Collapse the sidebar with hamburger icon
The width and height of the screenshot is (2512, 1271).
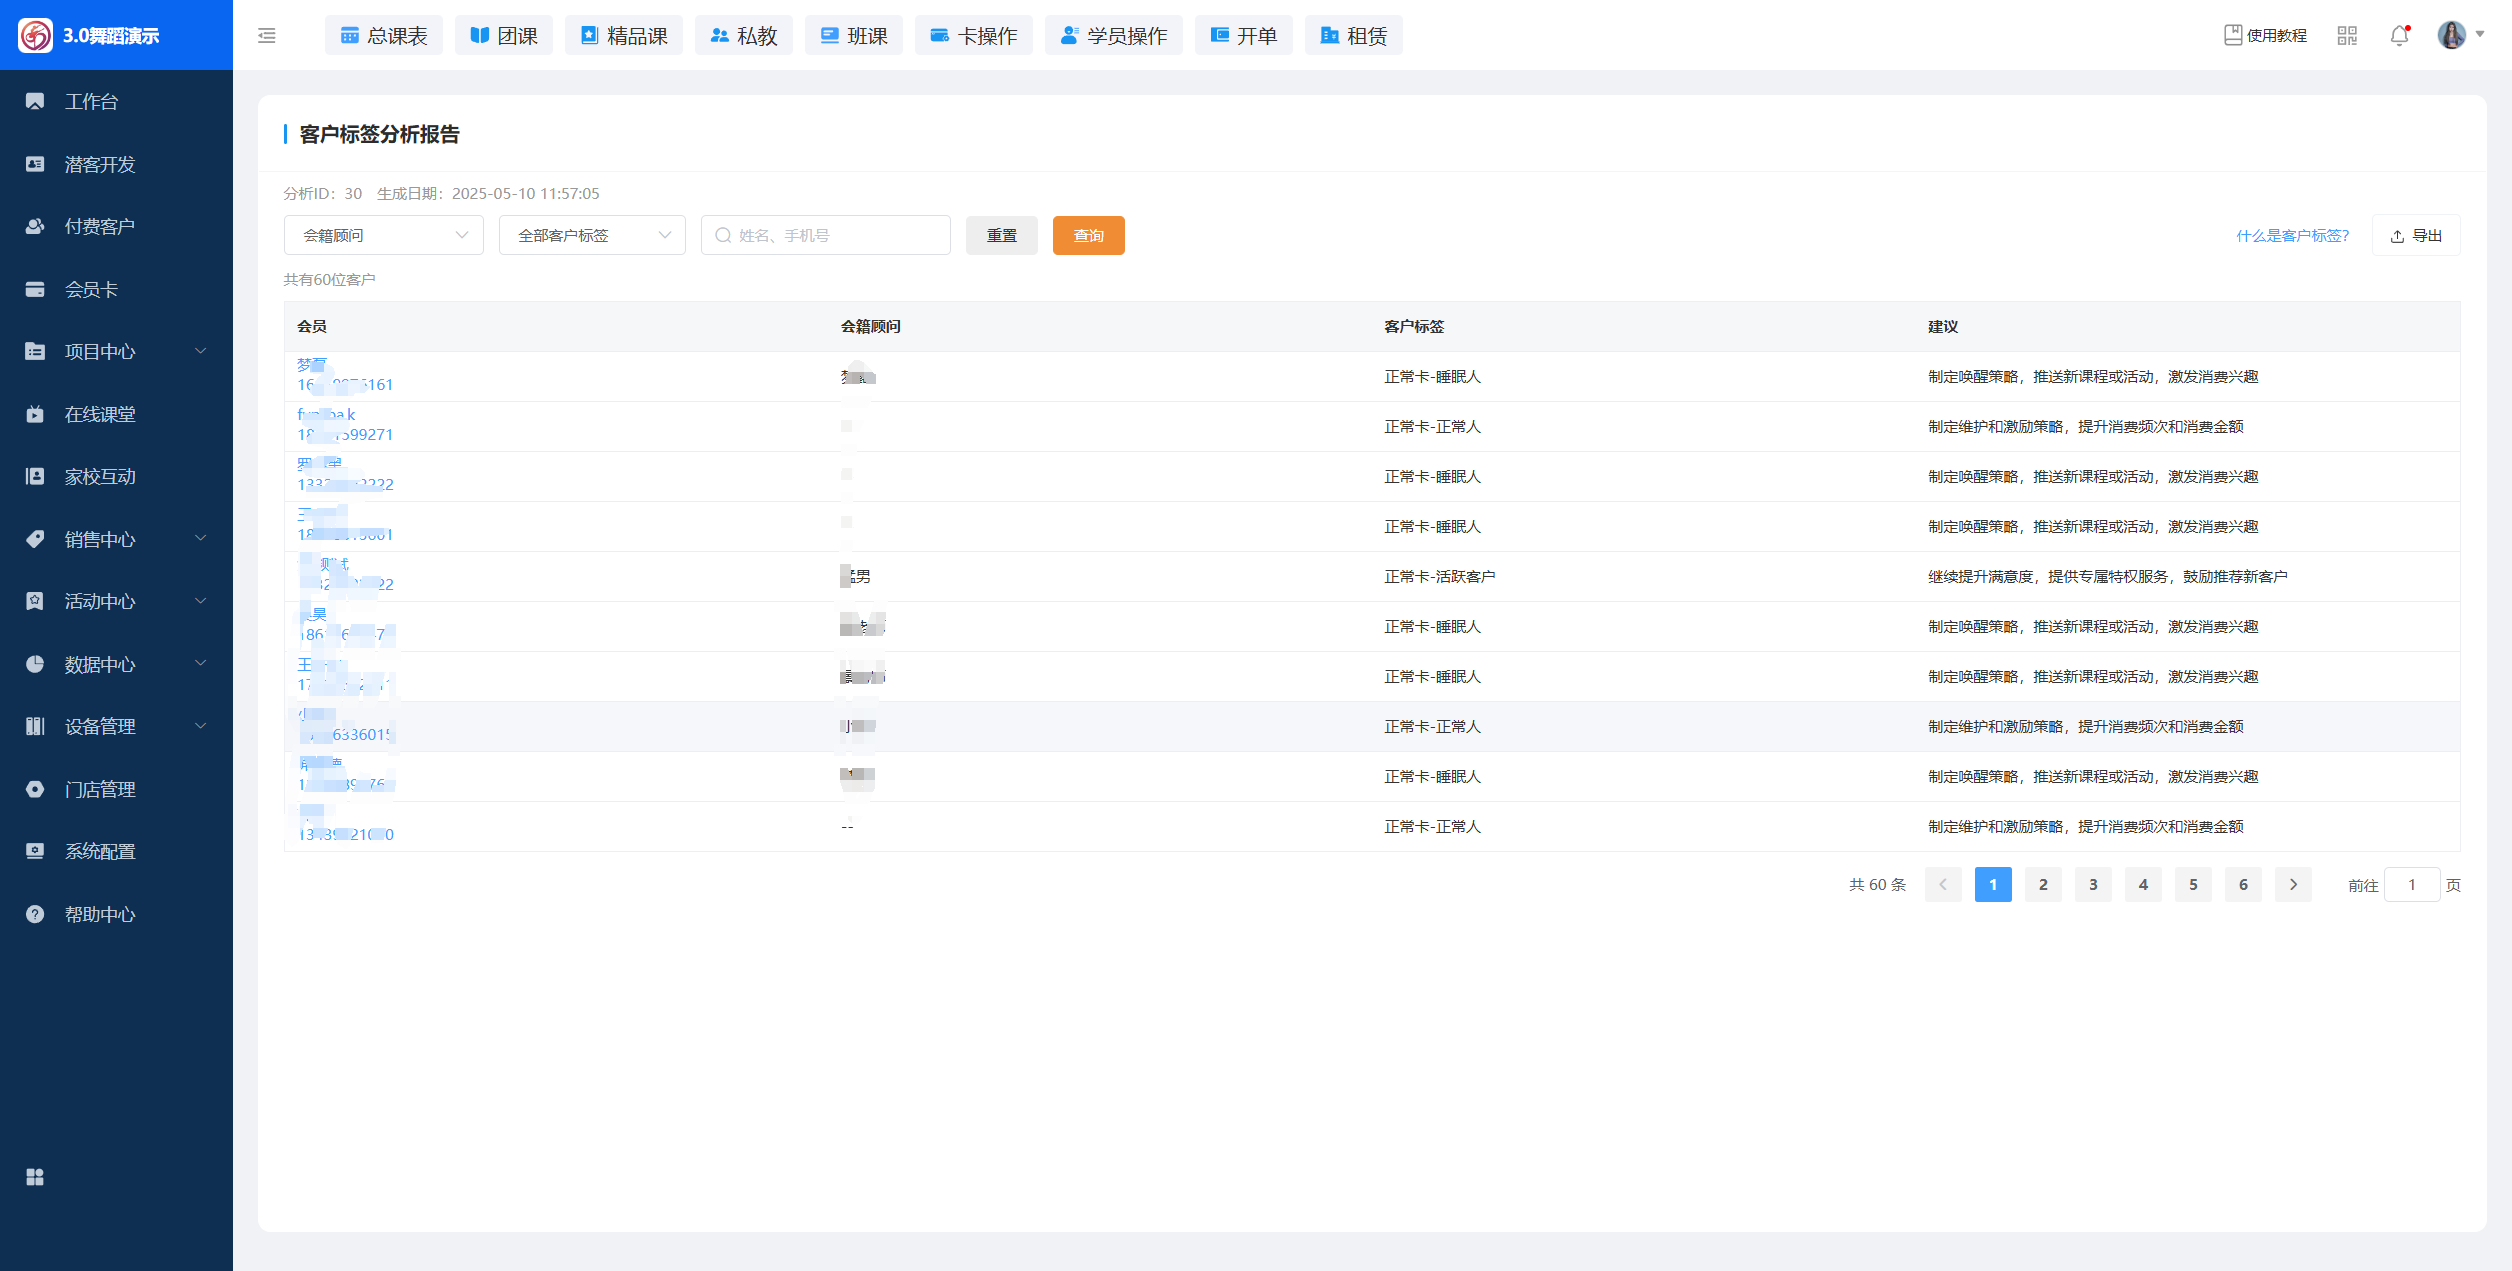[266, 36]
